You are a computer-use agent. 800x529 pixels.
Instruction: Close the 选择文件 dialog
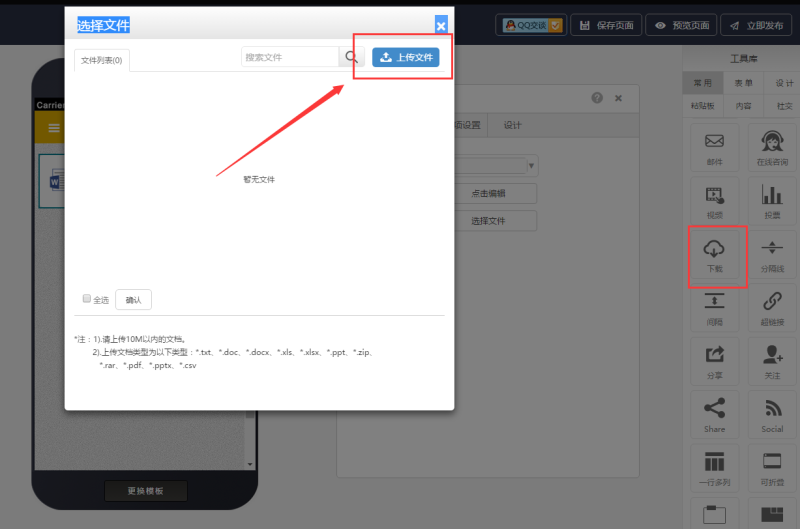click(441, 25)
